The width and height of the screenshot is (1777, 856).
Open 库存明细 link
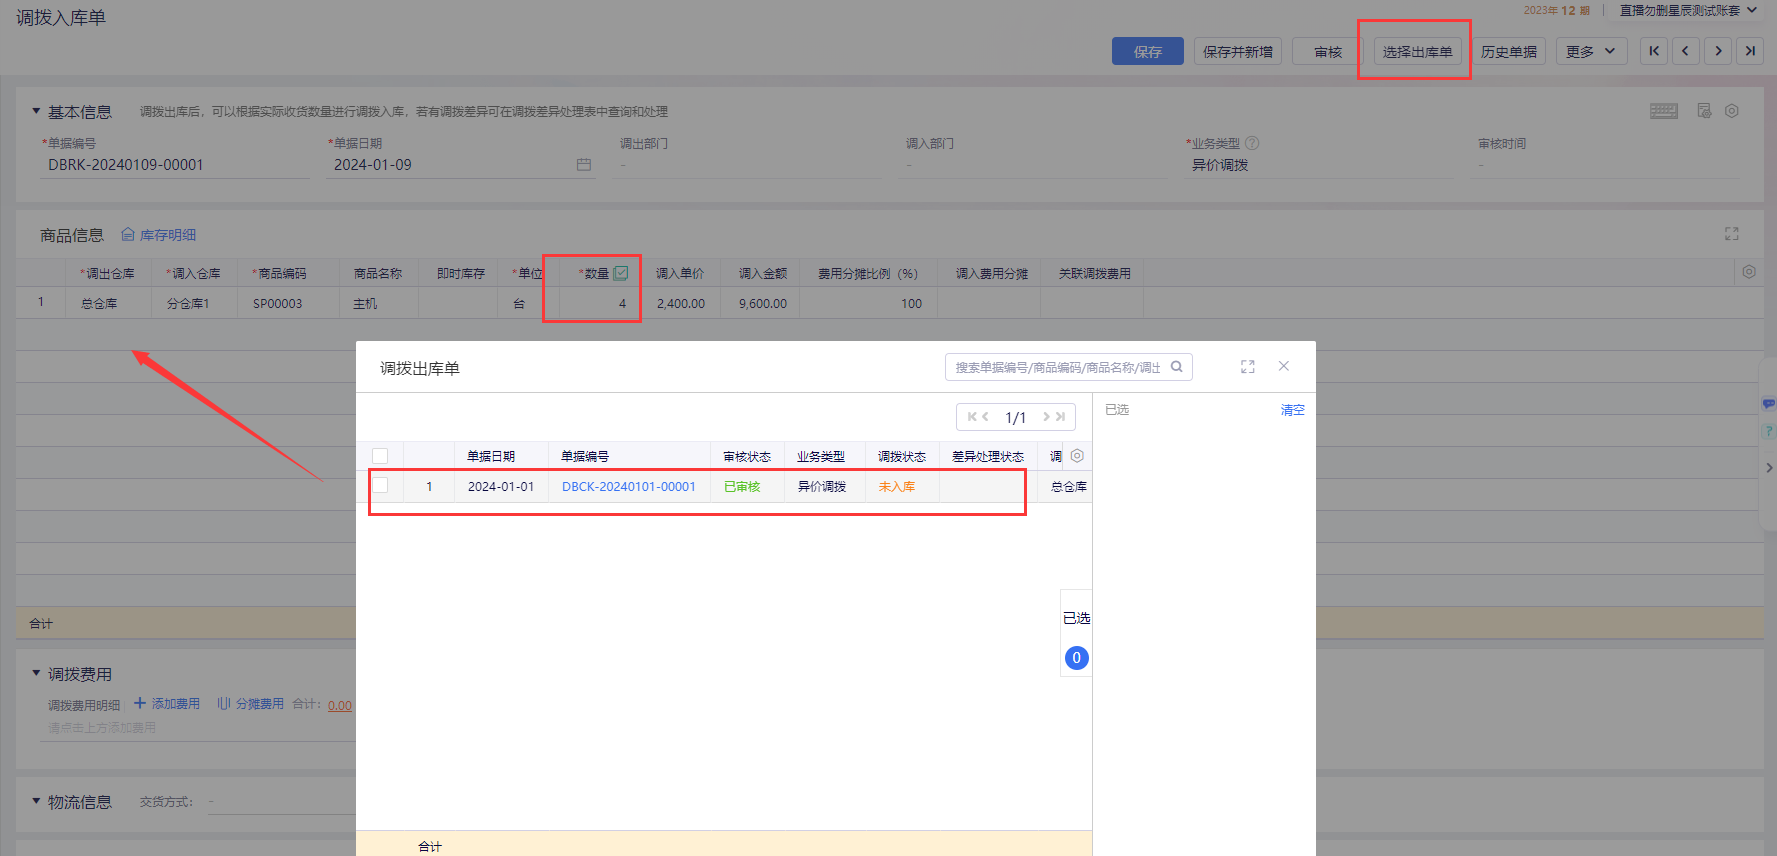pos(159,235)
